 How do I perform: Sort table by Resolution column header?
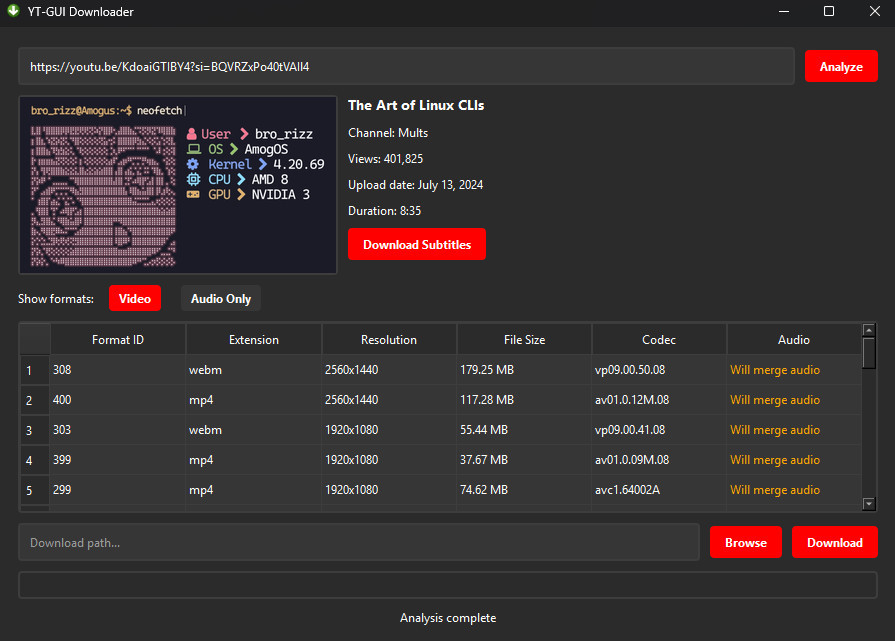389,340
